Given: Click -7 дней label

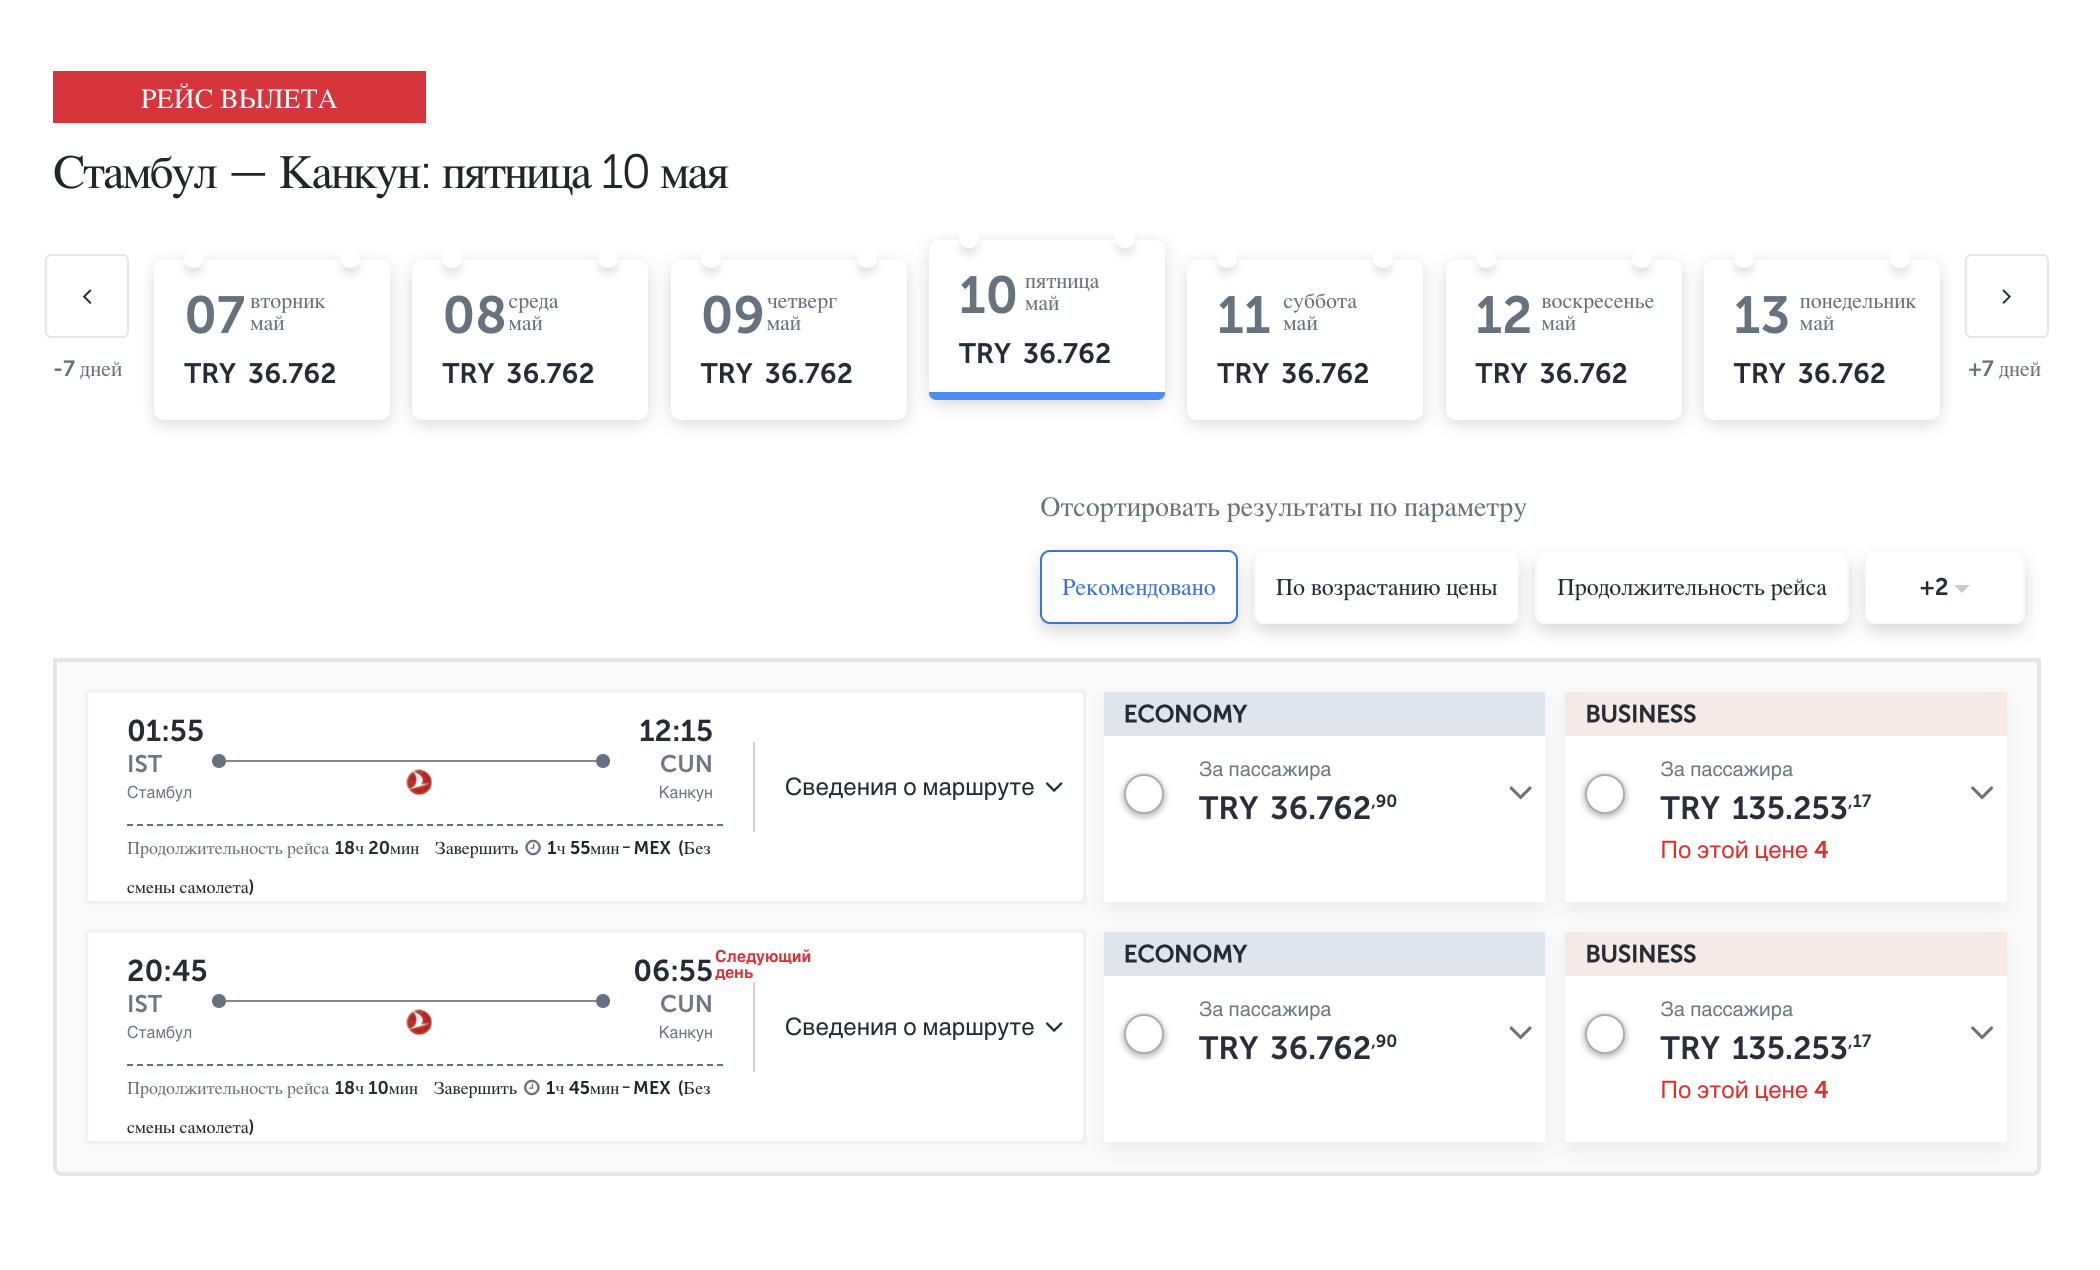Looking at the screenshot, I should pos(88,369).
